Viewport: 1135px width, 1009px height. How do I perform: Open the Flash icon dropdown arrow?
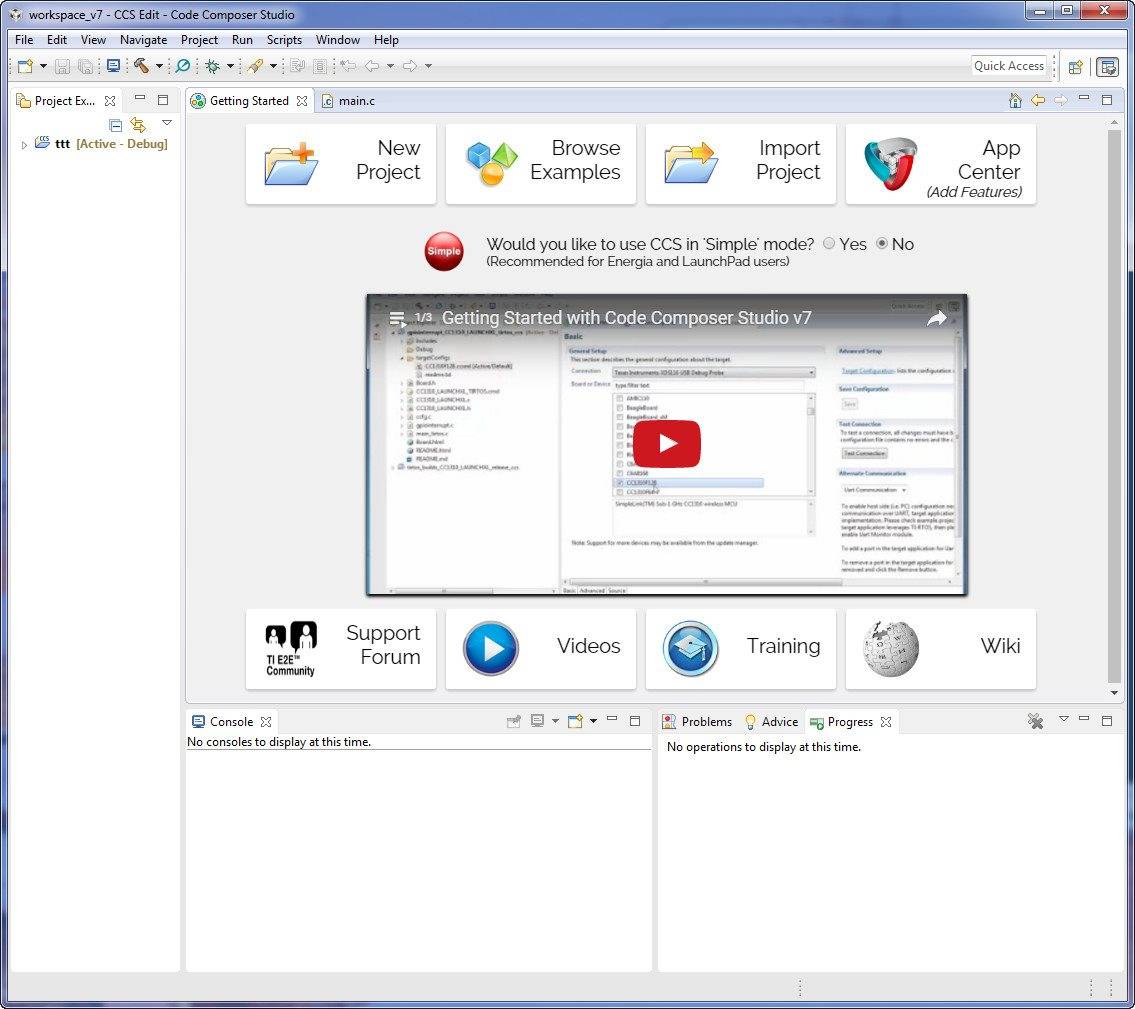[x=274, y=66]
